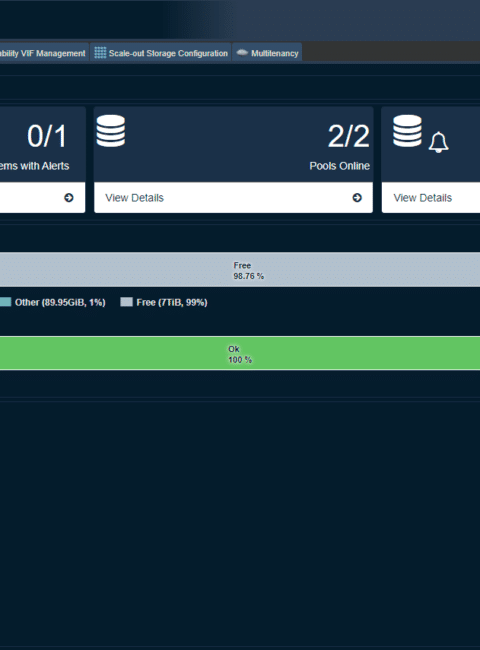Screen dimensions: 480x650
Task: Click the Multitenancy cloud icon
Action: 242,53
